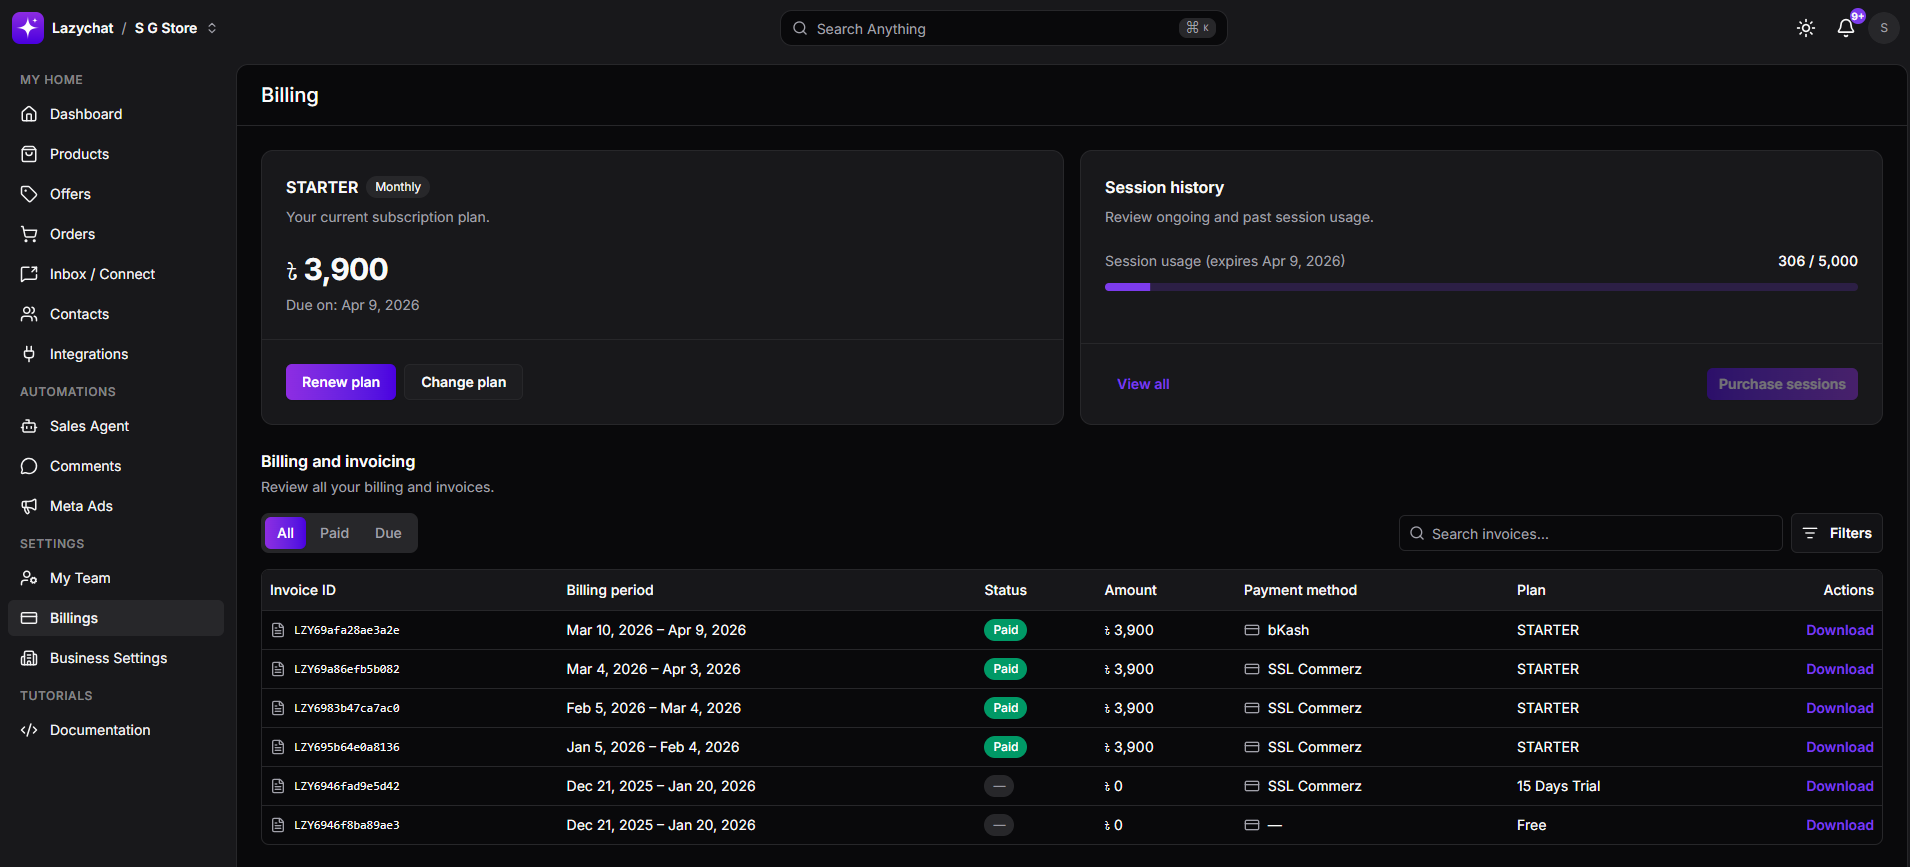Viewport: 1910px width, 867px height.
Task: Click the session usage progress bar
Action: 1480,287
